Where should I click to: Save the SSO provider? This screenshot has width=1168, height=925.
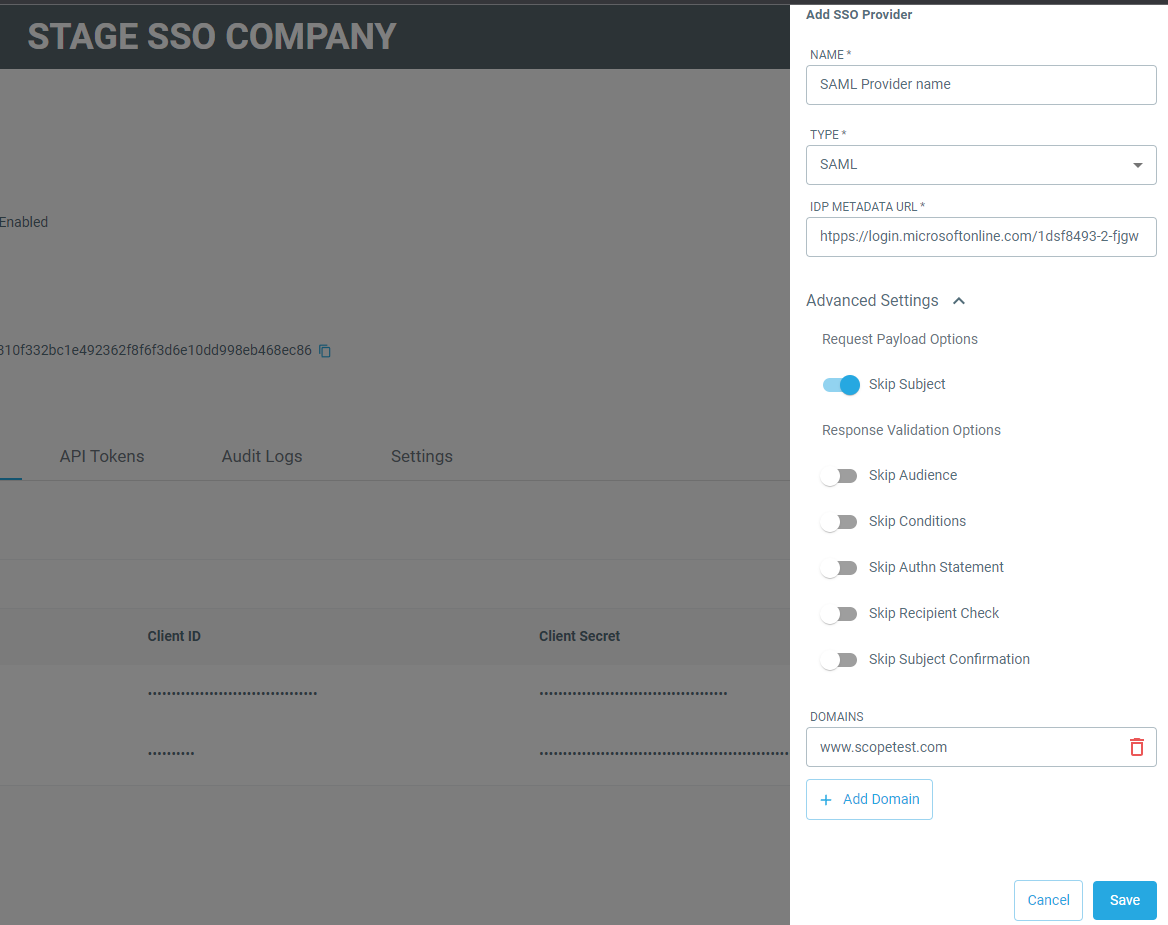point(1125,900)
